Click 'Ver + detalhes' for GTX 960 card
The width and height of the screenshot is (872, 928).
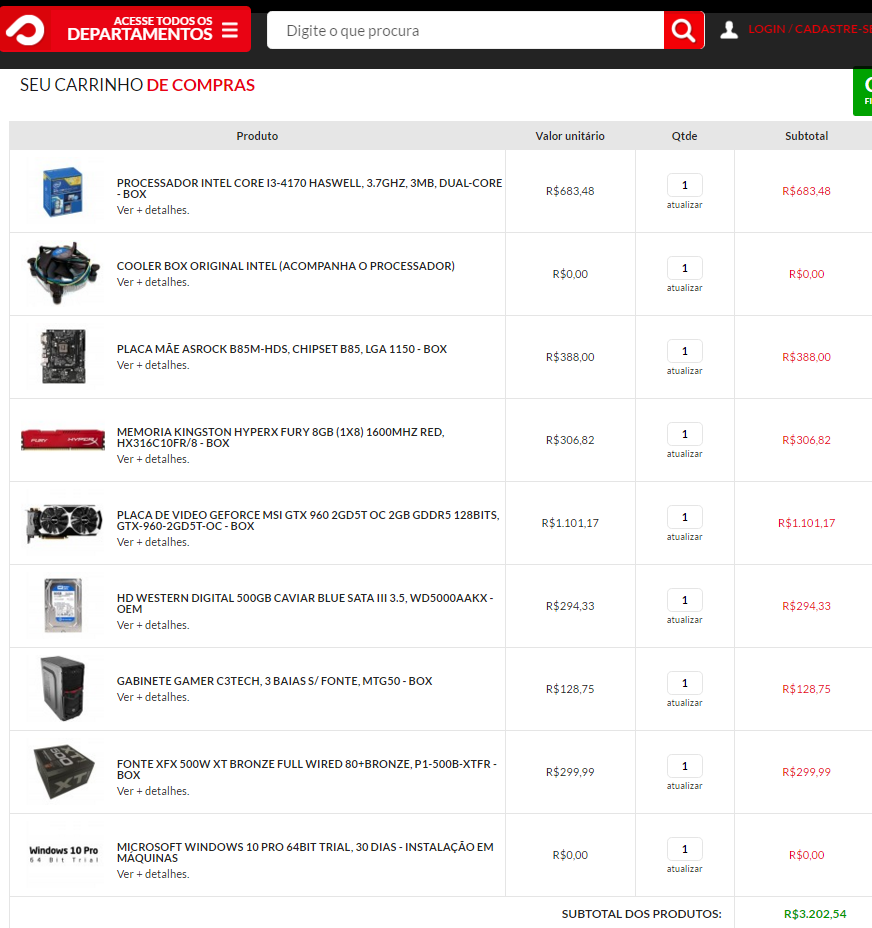(x=153, y=542)
